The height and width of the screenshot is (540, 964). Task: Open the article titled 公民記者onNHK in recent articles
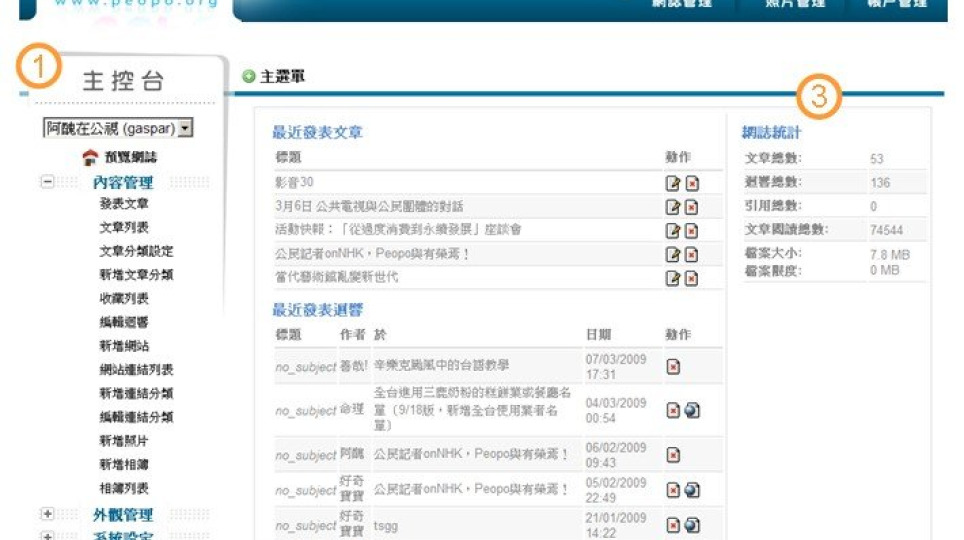(x=372, y=254)
